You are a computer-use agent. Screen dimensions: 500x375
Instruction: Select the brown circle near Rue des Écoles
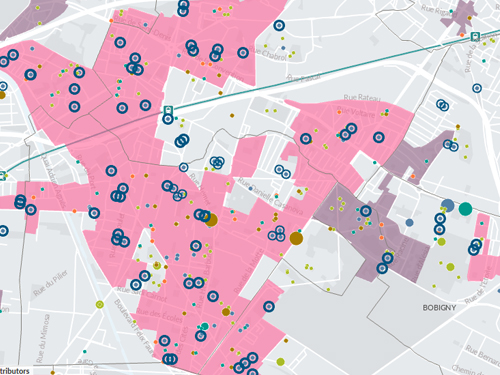point(226,312)
